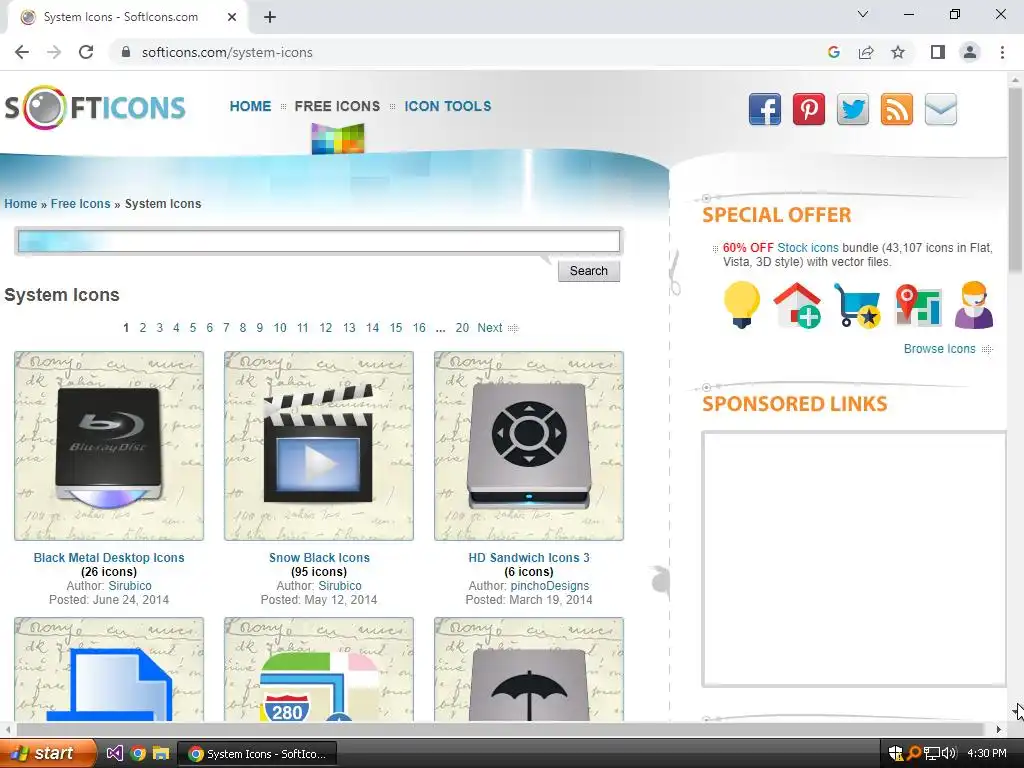Open the folder quick launch icon

tap(161, 754)
